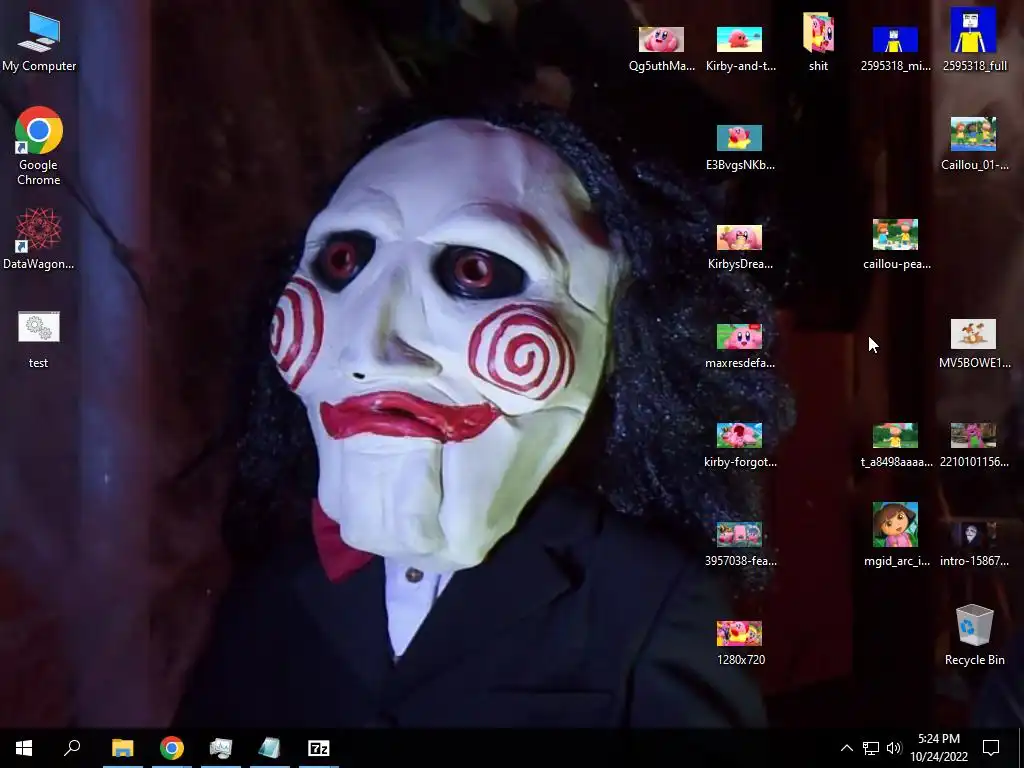Select the t_a8498aaaa image file
The width and height of the screenshot is (1024, 768).
point(895,445)
